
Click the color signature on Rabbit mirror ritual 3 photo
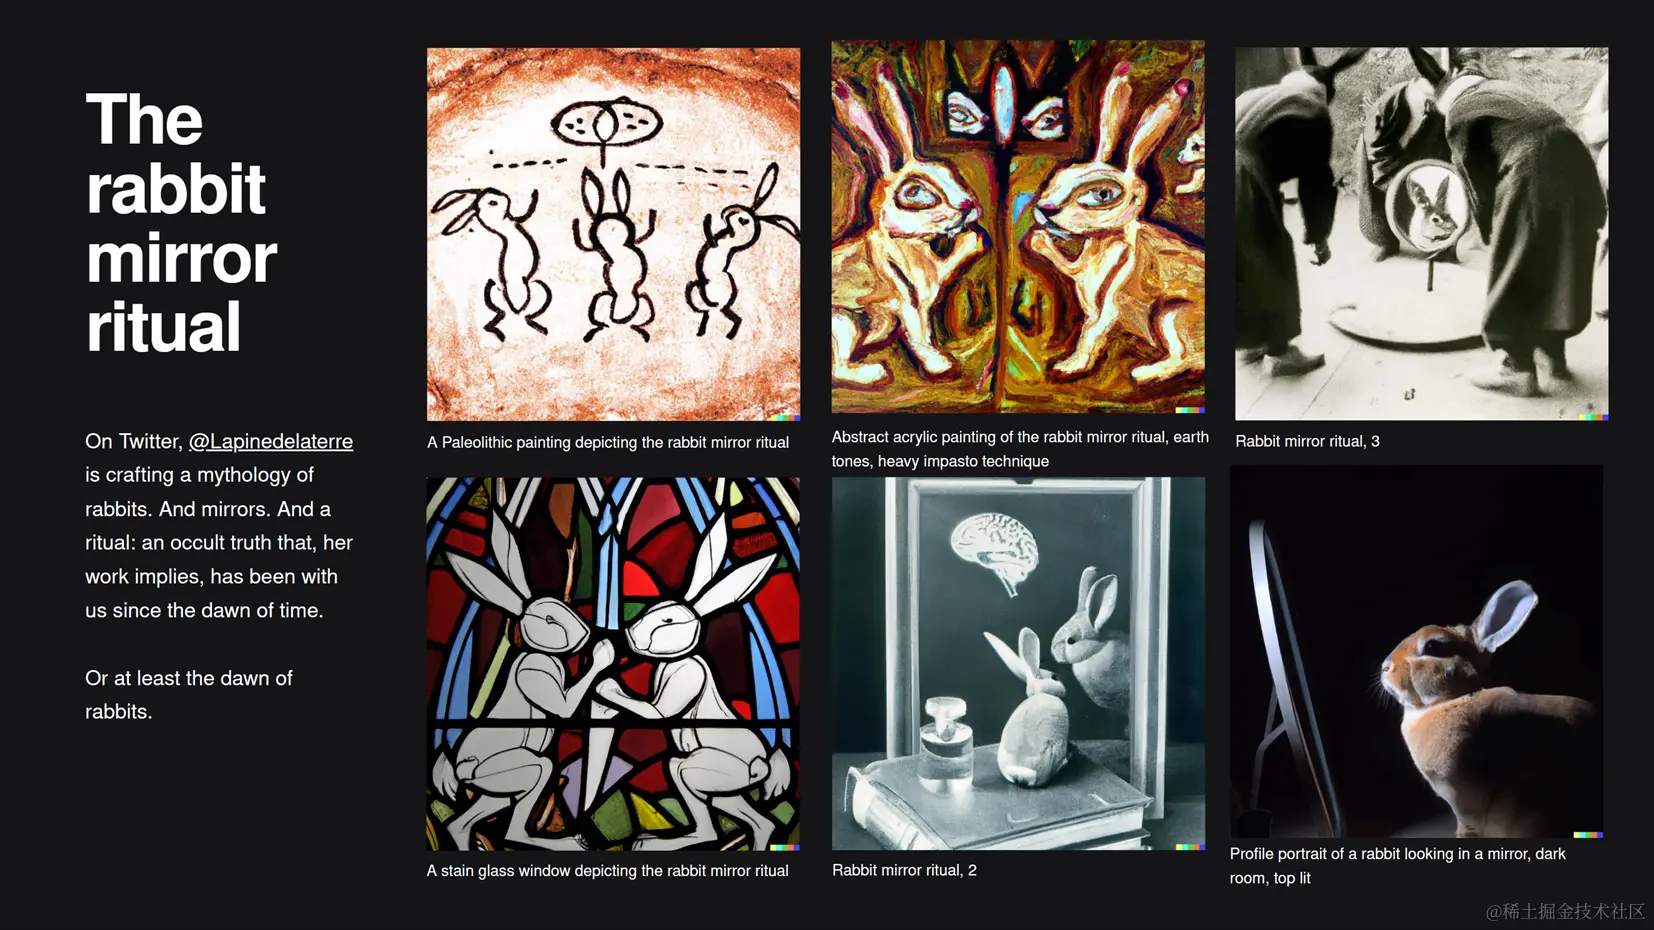[1594, 417]
